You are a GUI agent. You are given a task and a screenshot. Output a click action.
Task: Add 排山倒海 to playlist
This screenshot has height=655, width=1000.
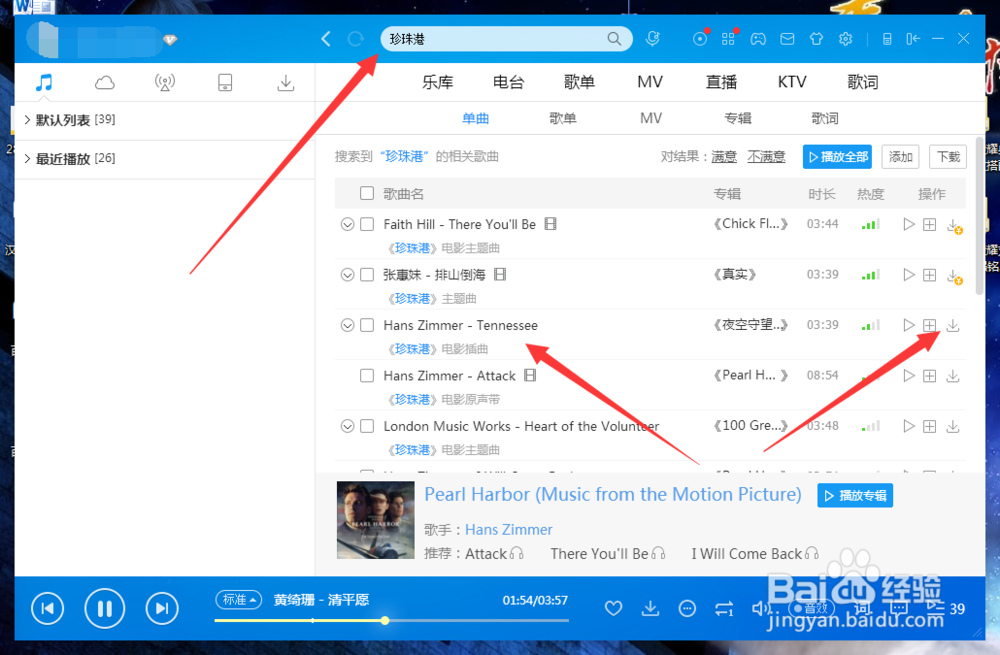point(930,275)
